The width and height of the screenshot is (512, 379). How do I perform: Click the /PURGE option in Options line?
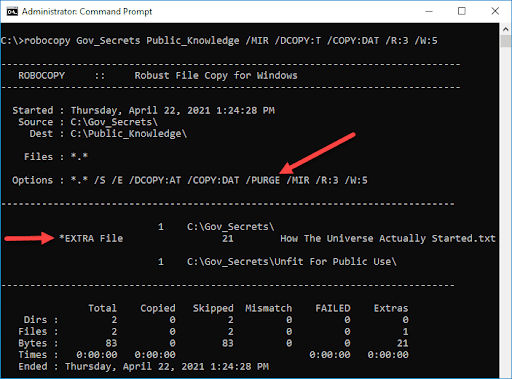click(263, 180)
